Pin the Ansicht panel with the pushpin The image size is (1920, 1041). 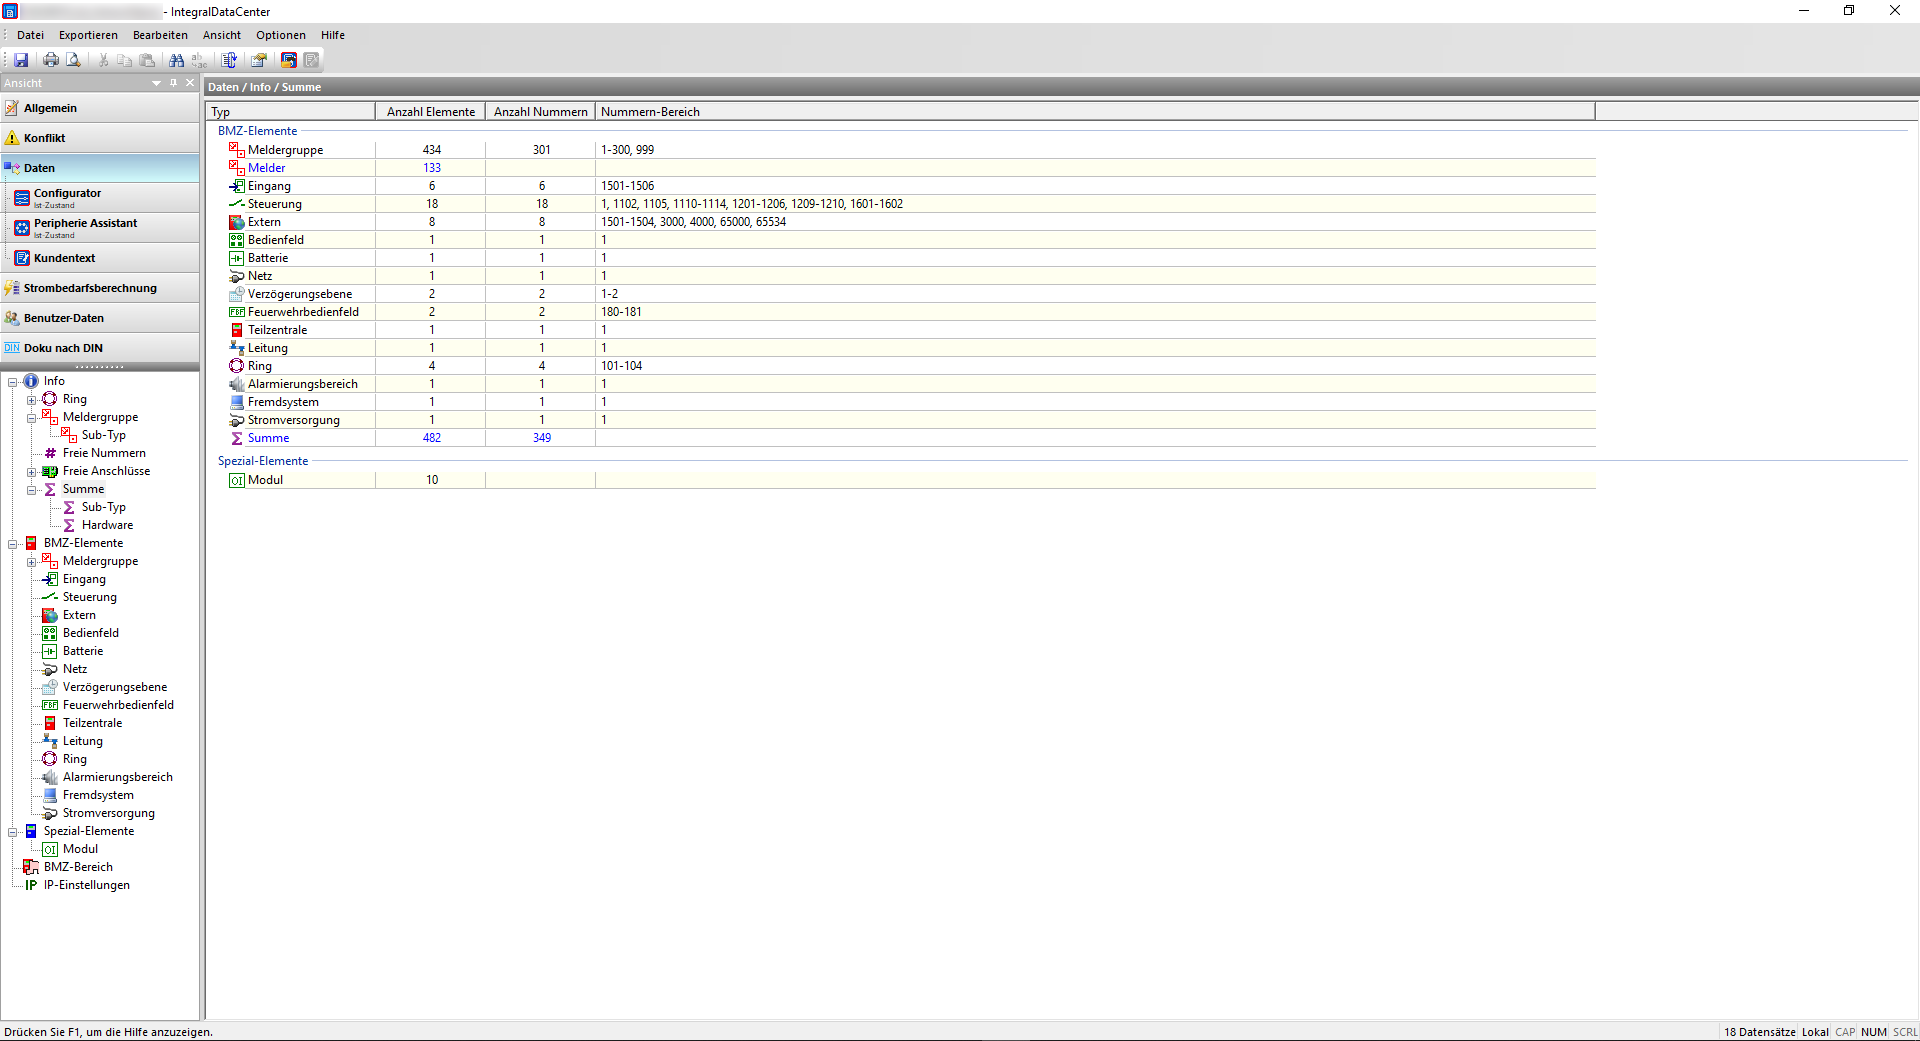(173, 83)
